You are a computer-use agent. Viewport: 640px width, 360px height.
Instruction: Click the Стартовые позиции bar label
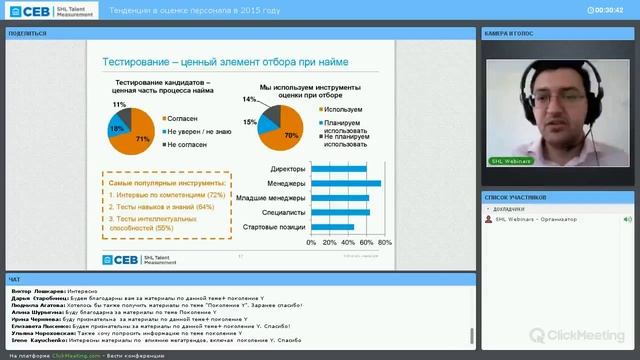pyautogui.click(x=274, y=227)
